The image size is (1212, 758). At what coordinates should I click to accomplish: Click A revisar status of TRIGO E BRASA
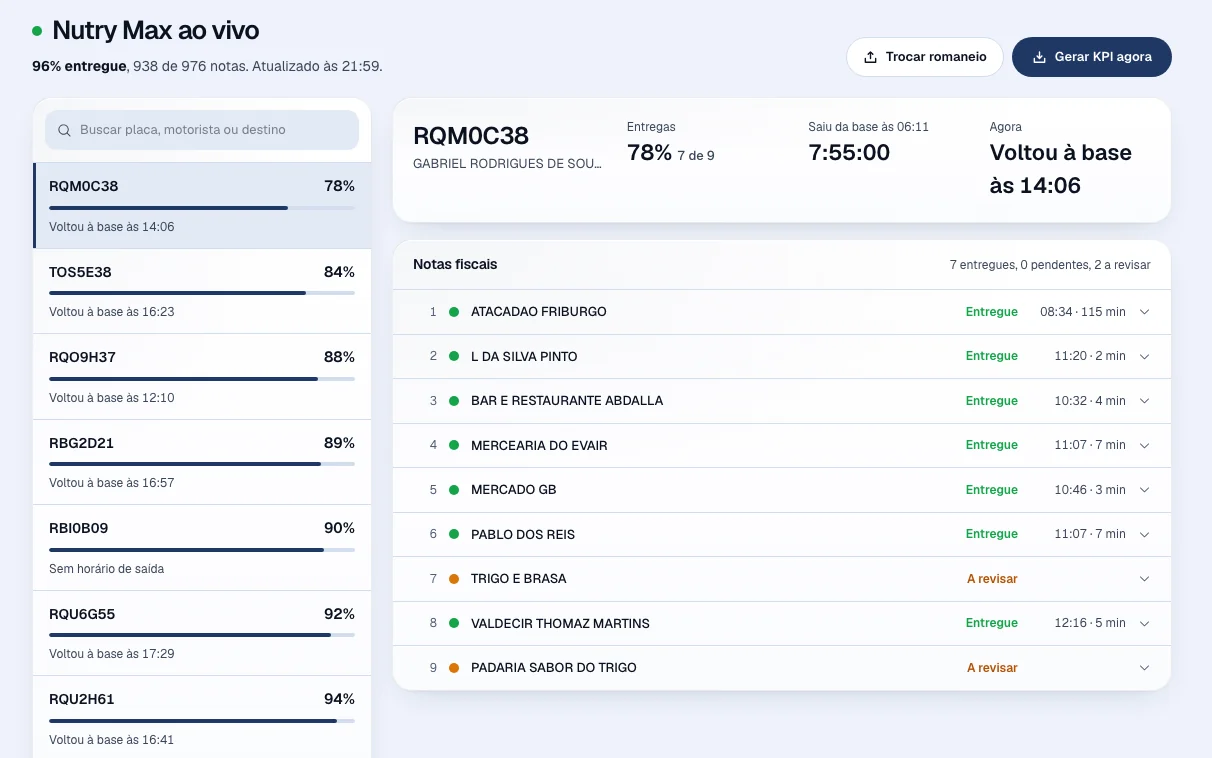click(992, 579)
